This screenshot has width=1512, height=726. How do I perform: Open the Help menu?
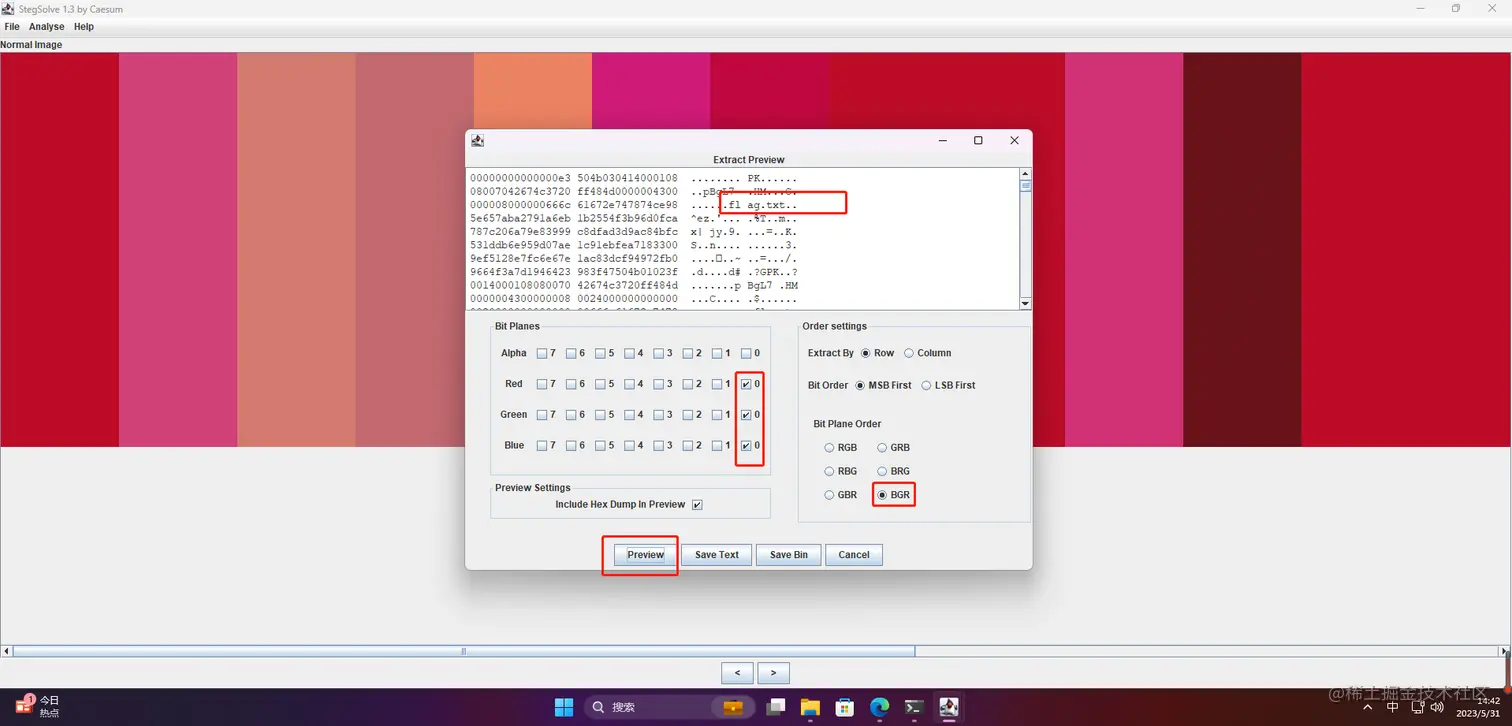(x=84, y=27)
